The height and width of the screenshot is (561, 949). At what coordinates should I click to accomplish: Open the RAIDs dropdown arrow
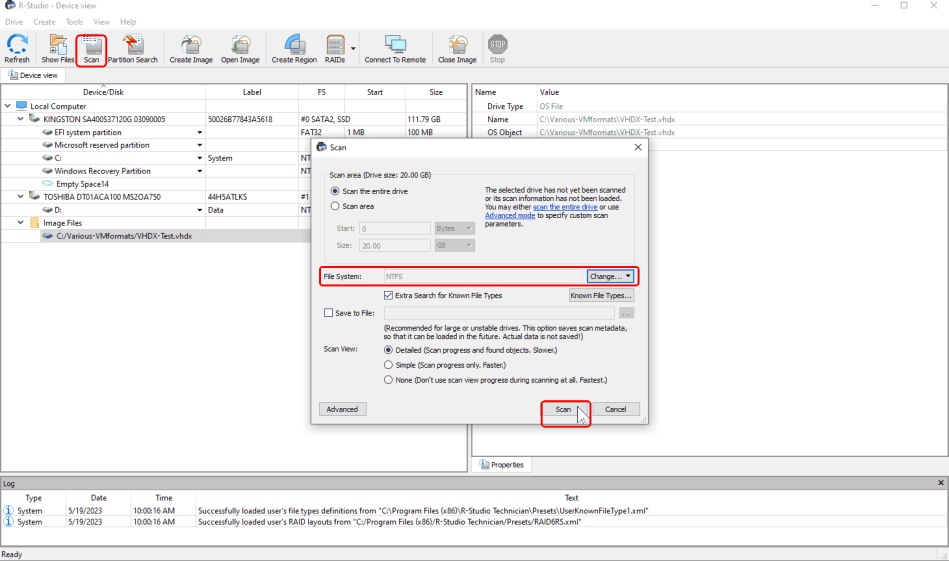pos(353,48)
